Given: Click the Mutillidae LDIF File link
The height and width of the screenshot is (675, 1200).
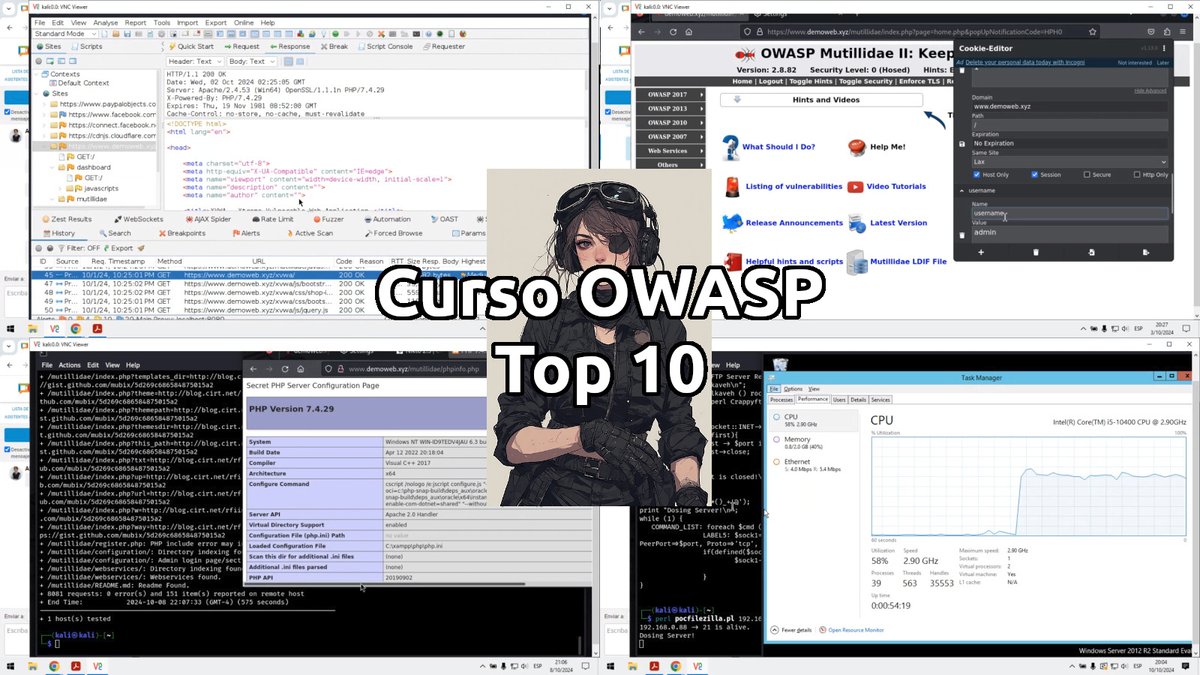Looking at the screenshot, I should (x=907, y=261).
